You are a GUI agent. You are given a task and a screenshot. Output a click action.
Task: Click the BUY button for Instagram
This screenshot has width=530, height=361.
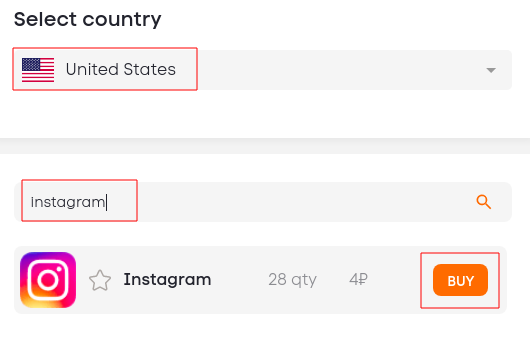[x=460, y=280]
